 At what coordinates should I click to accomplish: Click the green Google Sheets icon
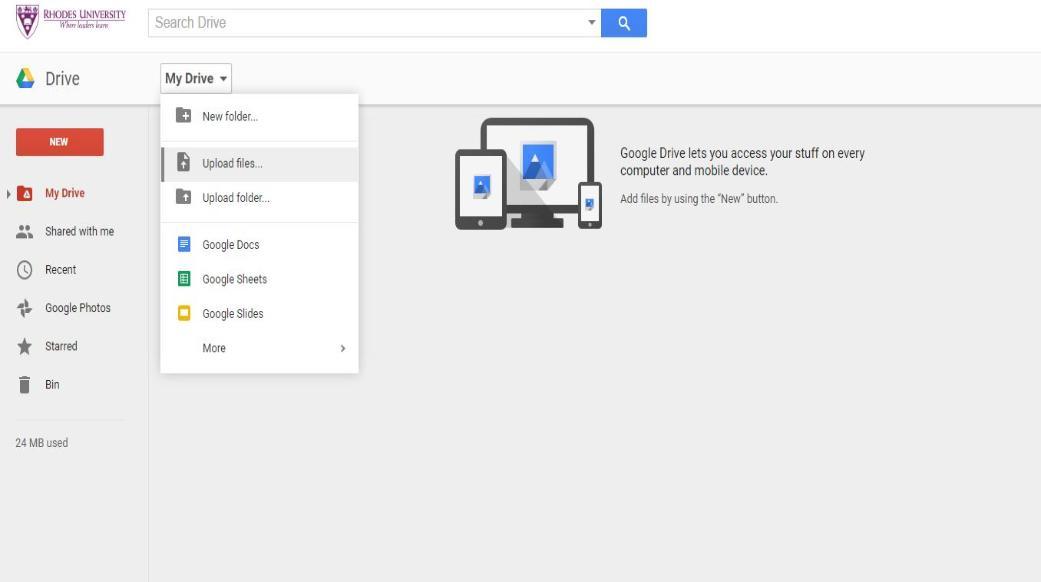[x=184, y=279]
